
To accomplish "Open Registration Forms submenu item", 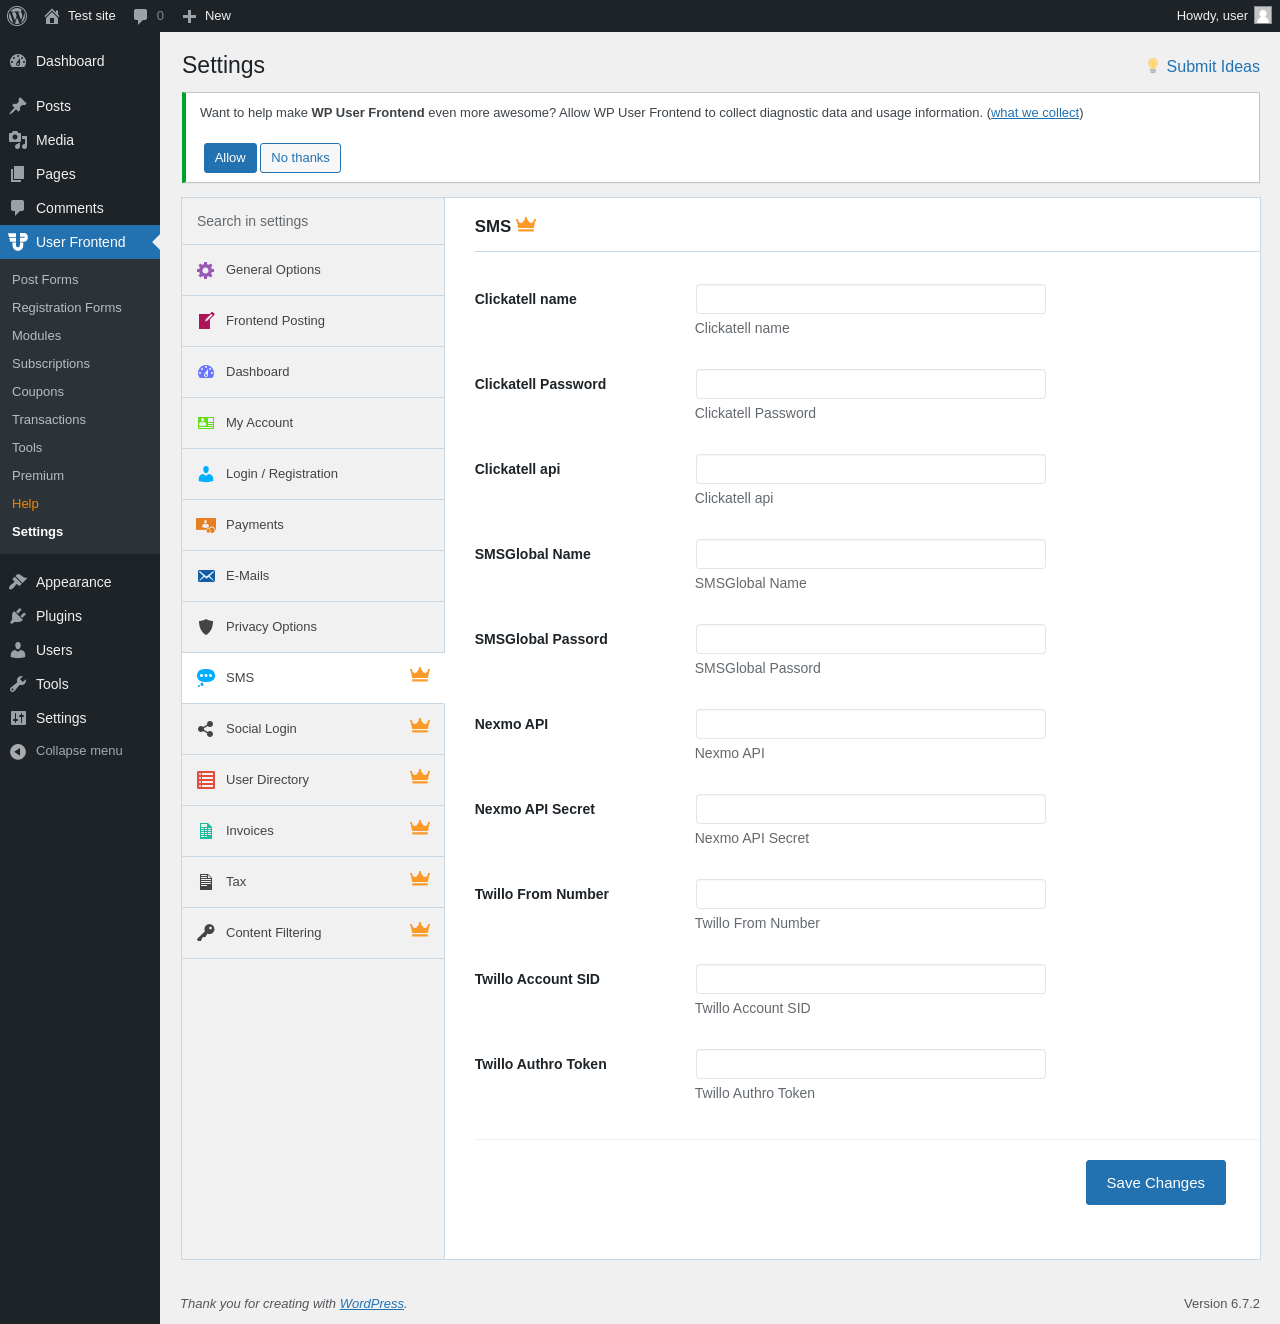I will point(67,308).
